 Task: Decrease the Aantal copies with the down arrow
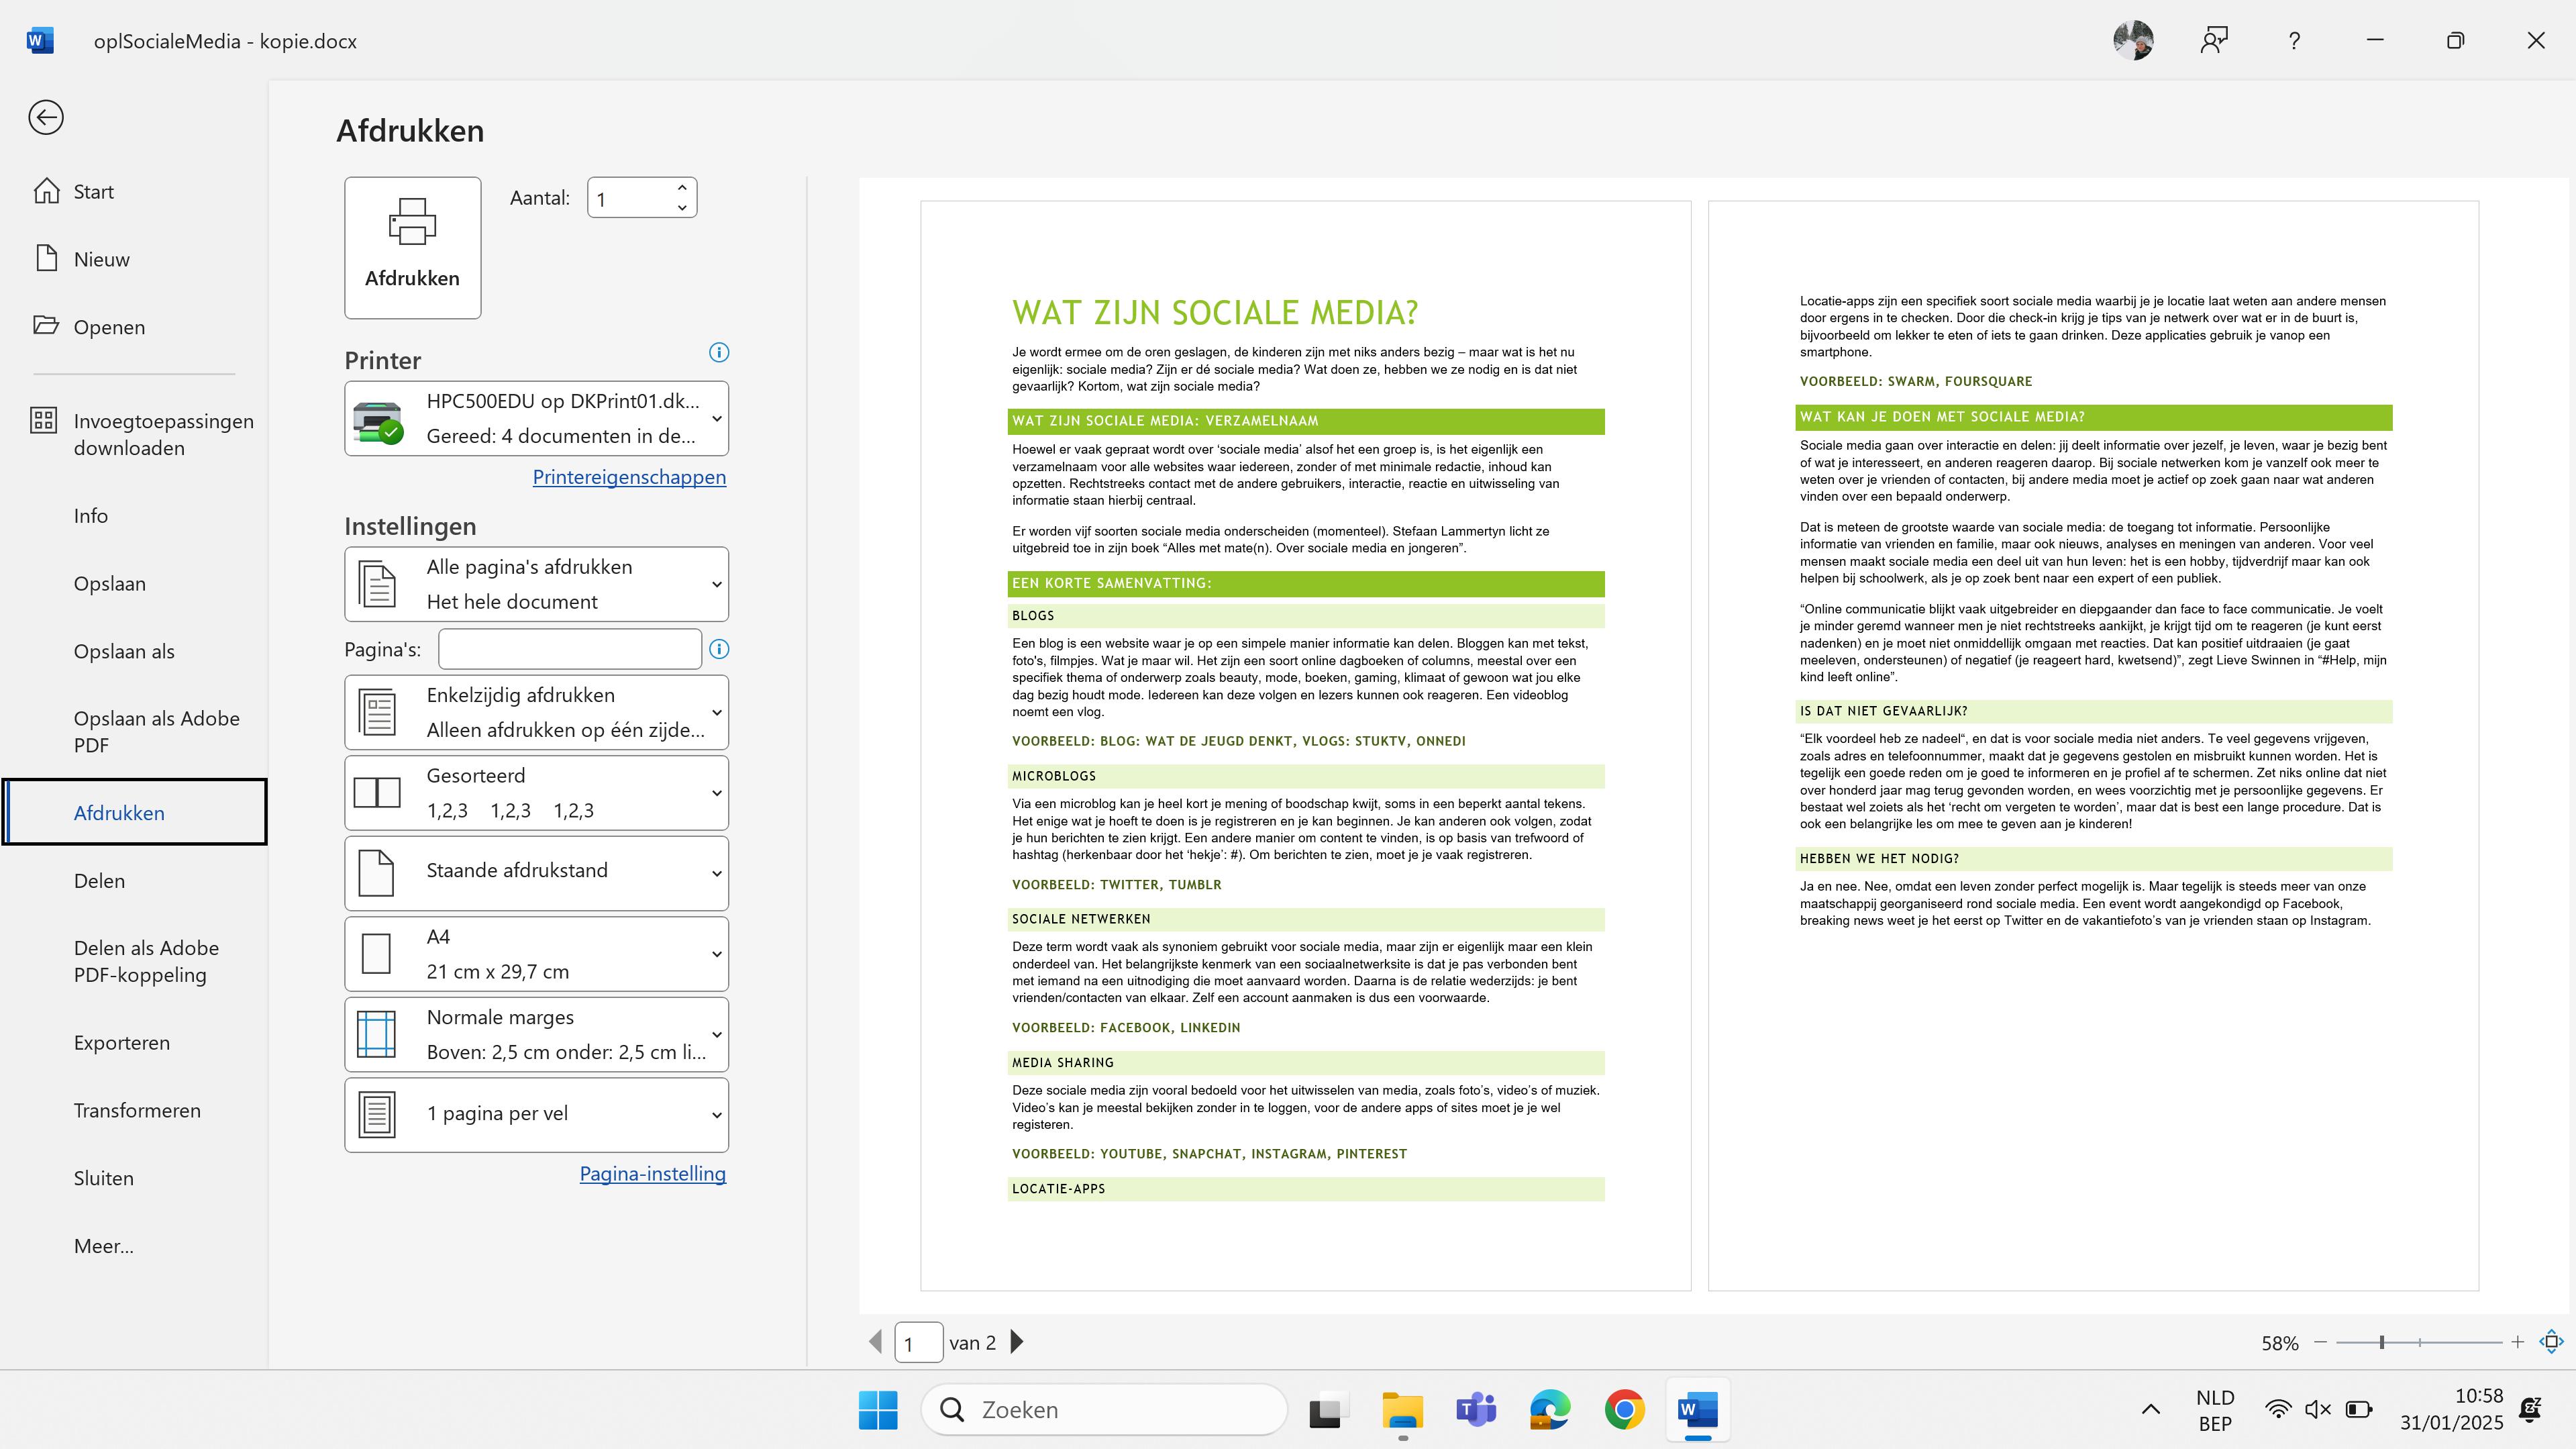point(682,208)
